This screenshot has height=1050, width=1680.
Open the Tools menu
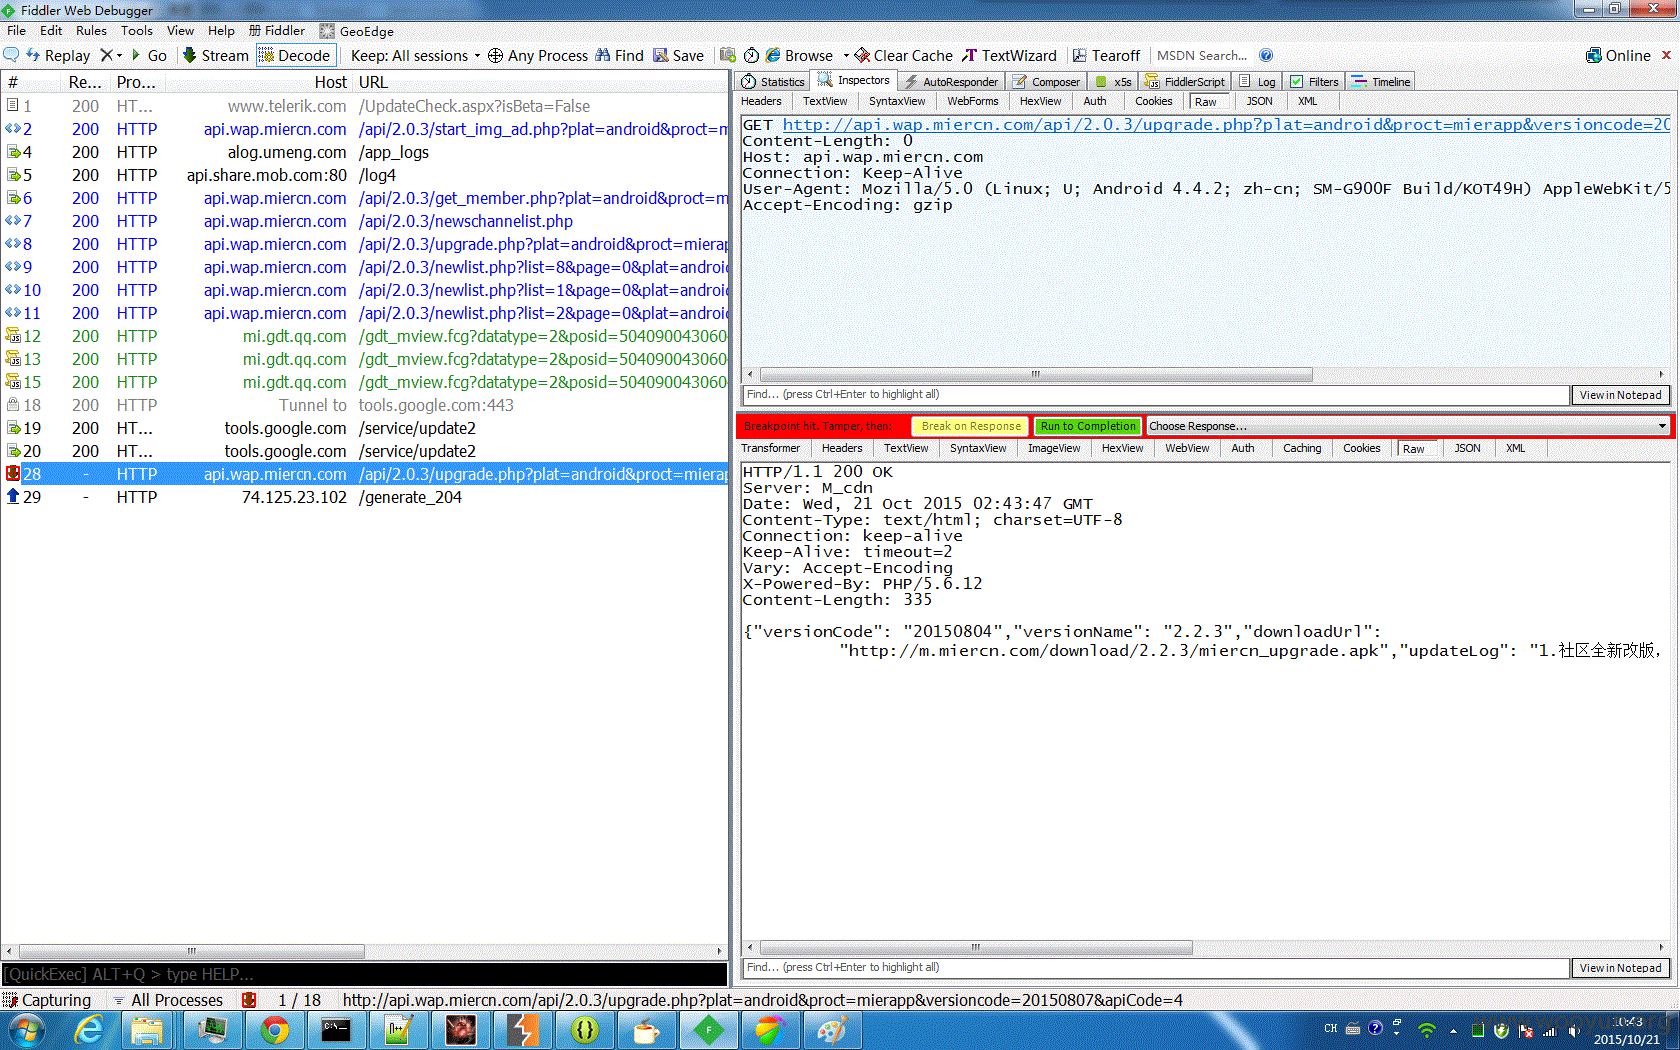[x=137, y=31]
